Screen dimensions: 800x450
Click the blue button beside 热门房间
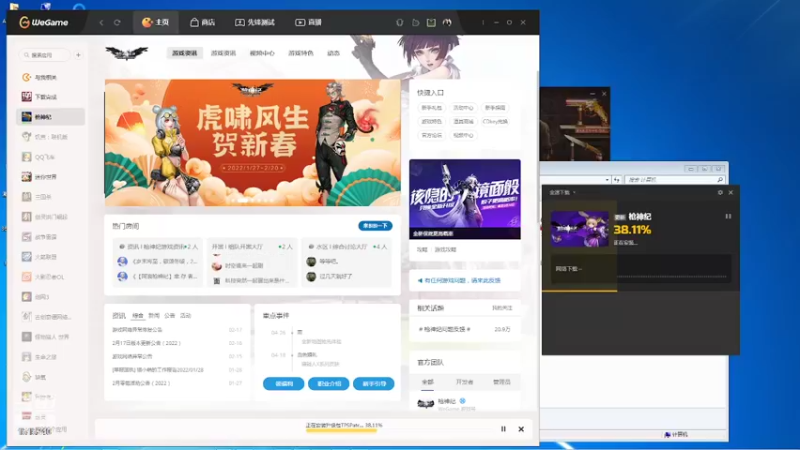click(x=376, y=226)
